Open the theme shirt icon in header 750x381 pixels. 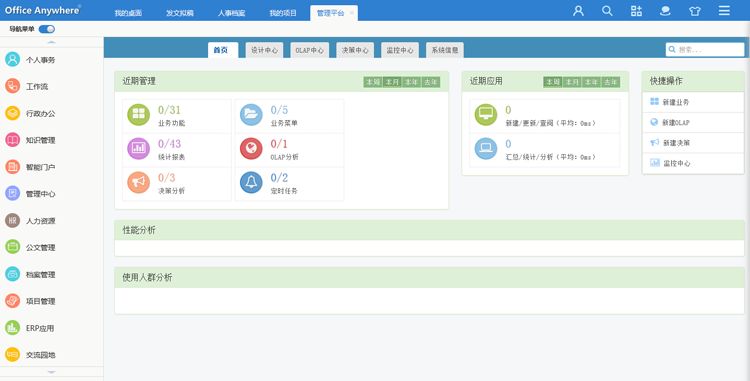click(695, 11)
